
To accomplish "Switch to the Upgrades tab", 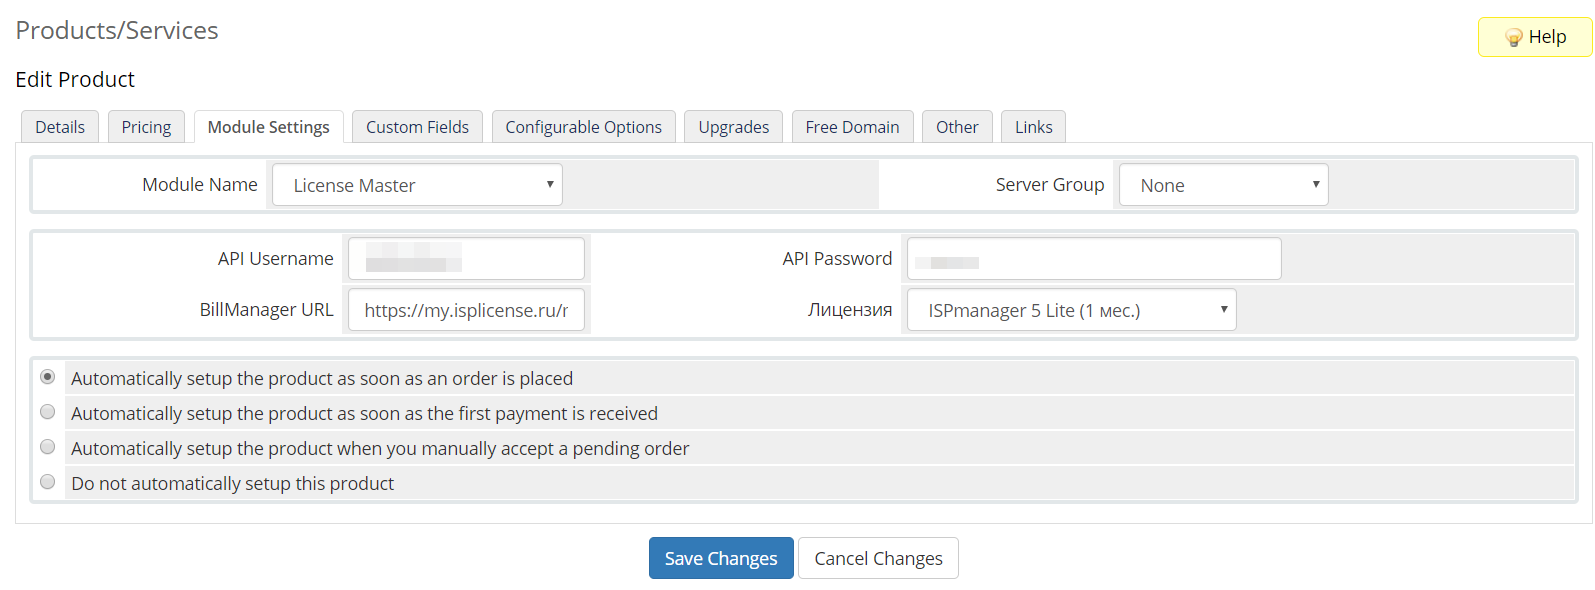I will click(733, 127).
